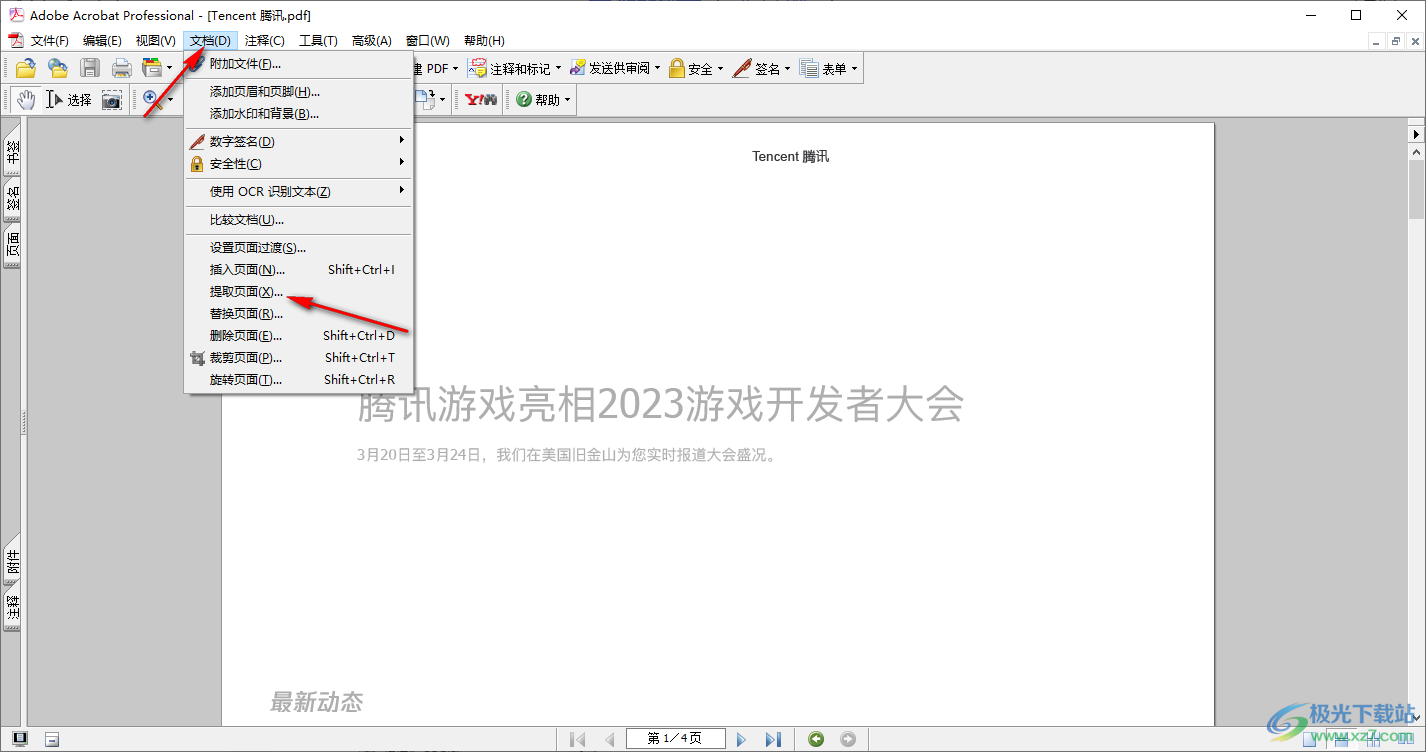Select the Zoom In magnifier tool
This screenshot has width=1426, height=752.
point(151,98)
